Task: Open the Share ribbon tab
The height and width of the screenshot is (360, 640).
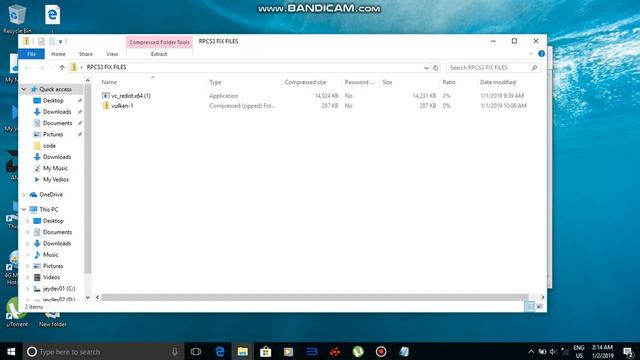Action: (86, 54)
